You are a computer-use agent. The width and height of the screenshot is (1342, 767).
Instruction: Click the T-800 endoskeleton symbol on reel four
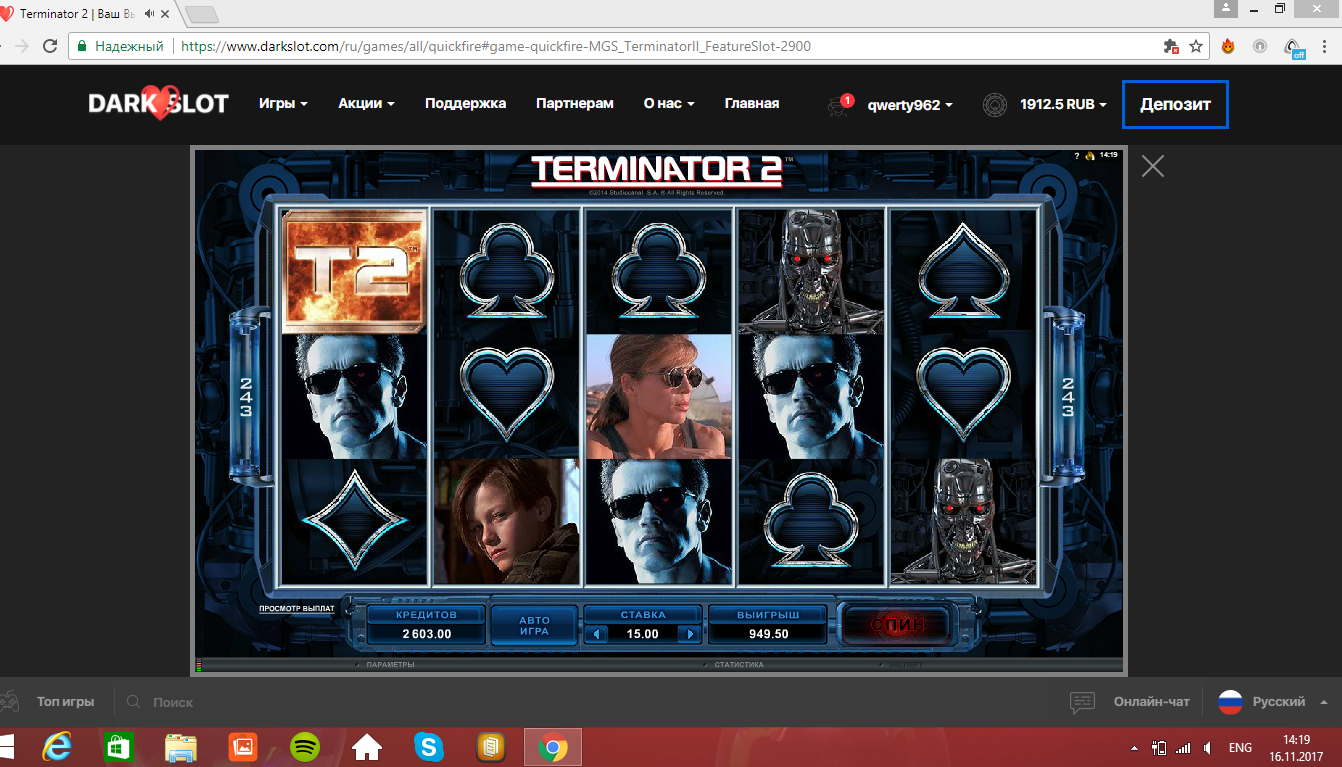(x=811, y=270)
